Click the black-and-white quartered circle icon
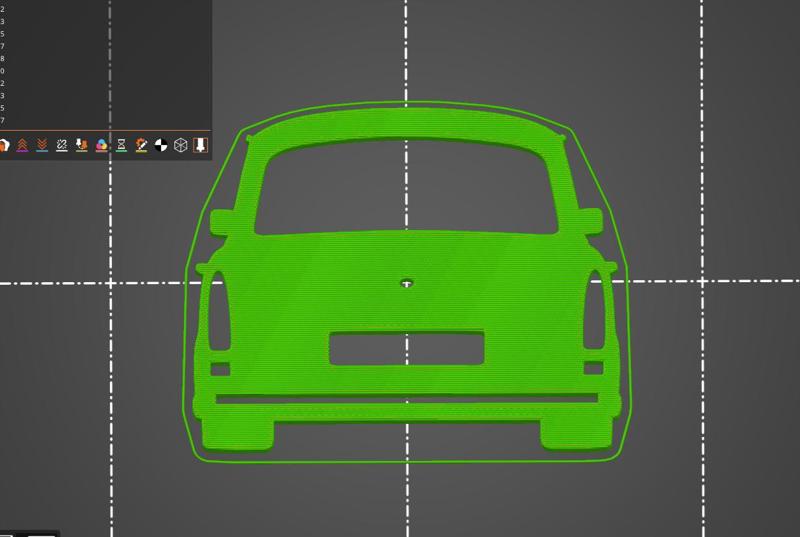The image size is (800, 537). pyautogui.click(x=161, y=145)
